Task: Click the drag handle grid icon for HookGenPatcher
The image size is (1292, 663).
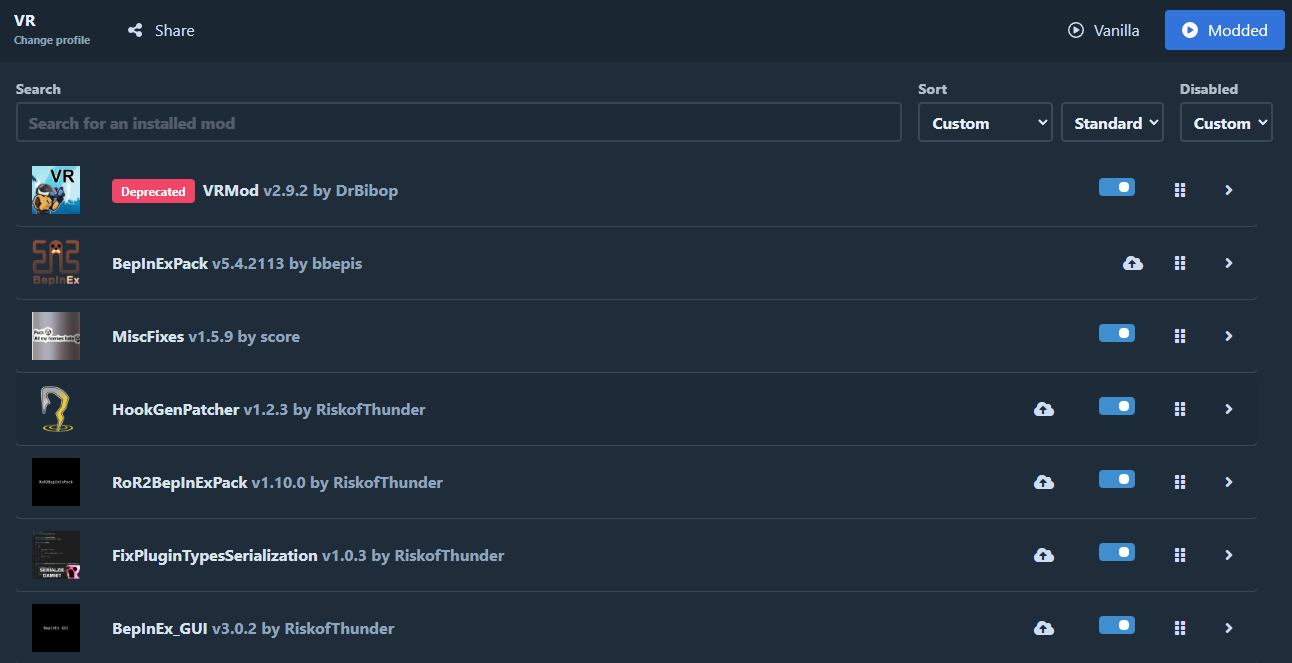Action: [x=1180, y=409]
